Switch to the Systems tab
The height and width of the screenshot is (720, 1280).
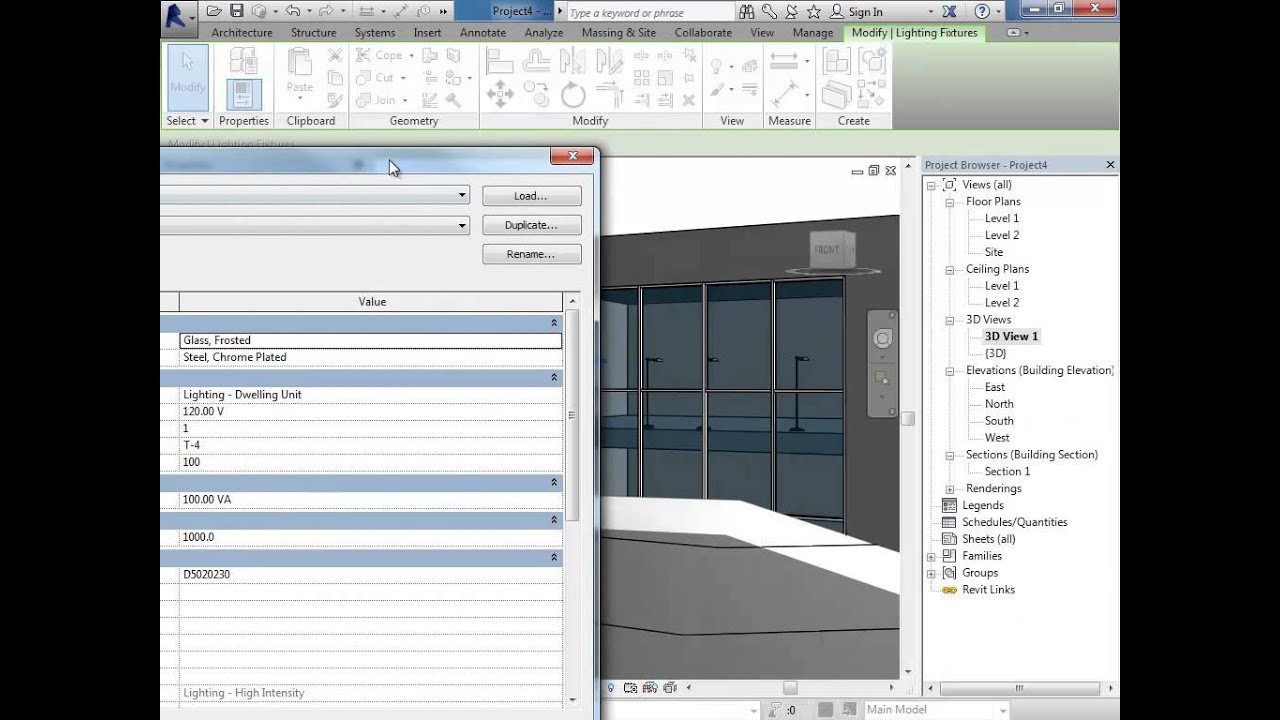click(x=375, y=33)
